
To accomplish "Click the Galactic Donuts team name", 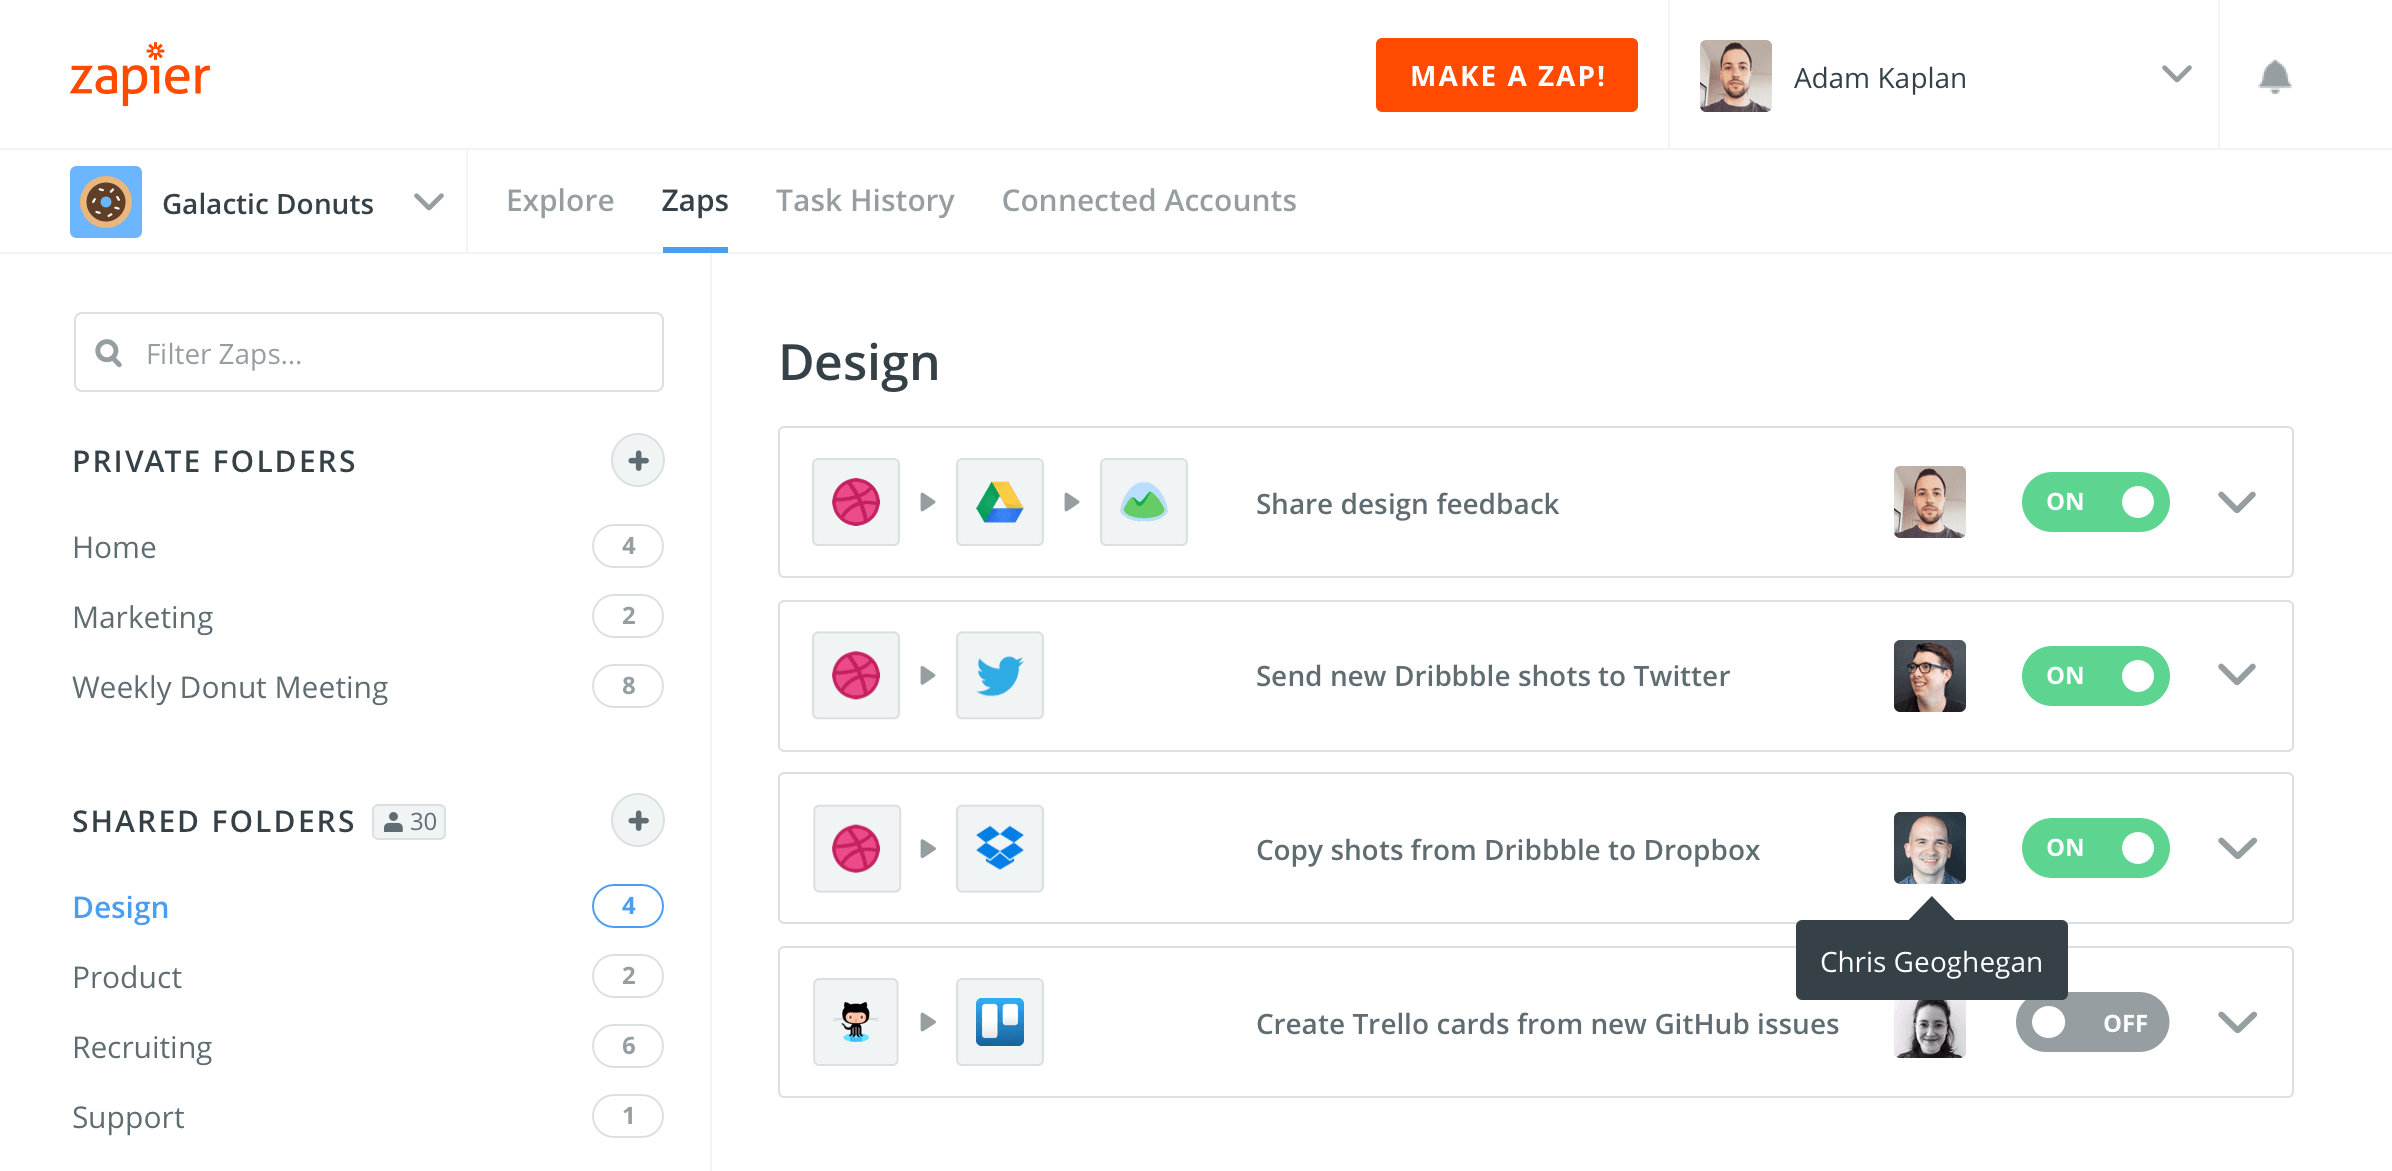I will 268,204.
